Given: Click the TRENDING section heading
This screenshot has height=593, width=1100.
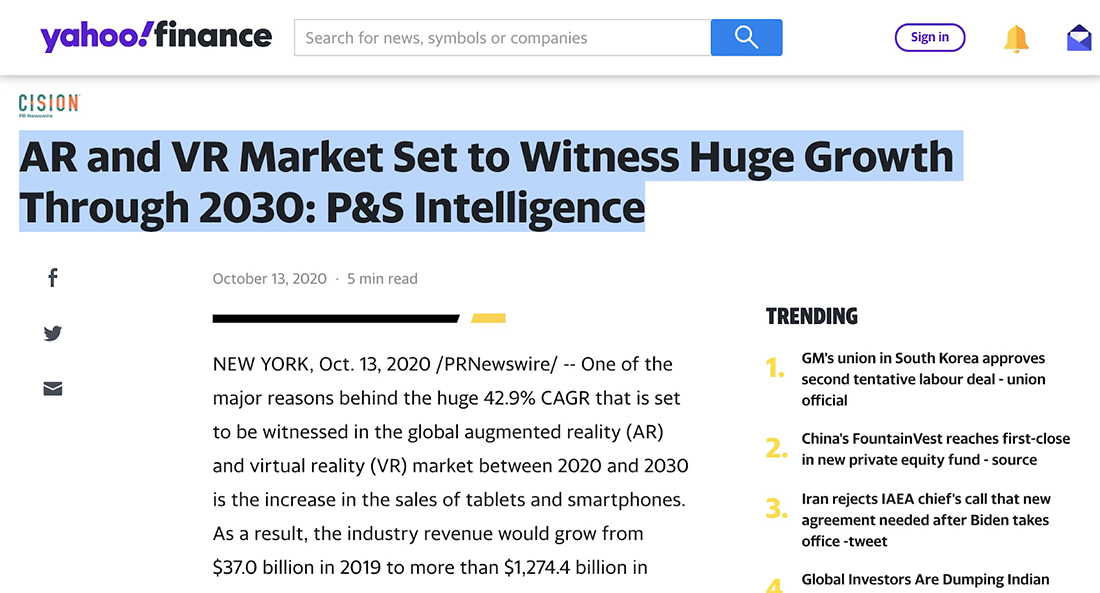Looking at the screenshot, I should [811, 316].
